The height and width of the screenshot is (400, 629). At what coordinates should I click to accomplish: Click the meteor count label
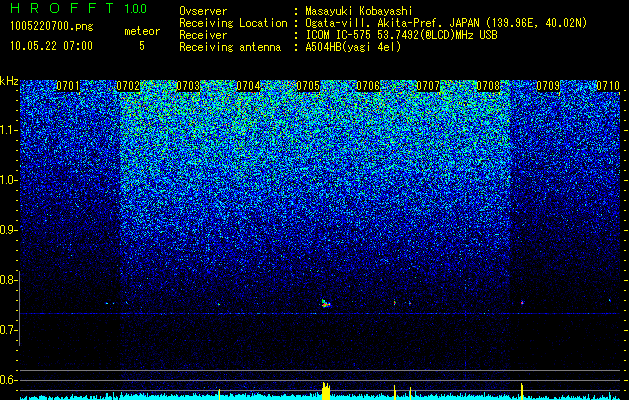(x=142, y=31)
